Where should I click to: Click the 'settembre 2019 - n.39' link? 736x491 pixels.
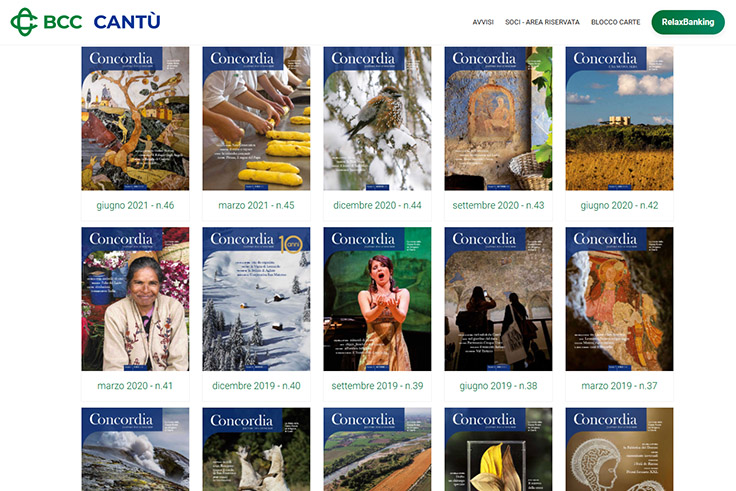pyautogui.click(x=377, y=386)
